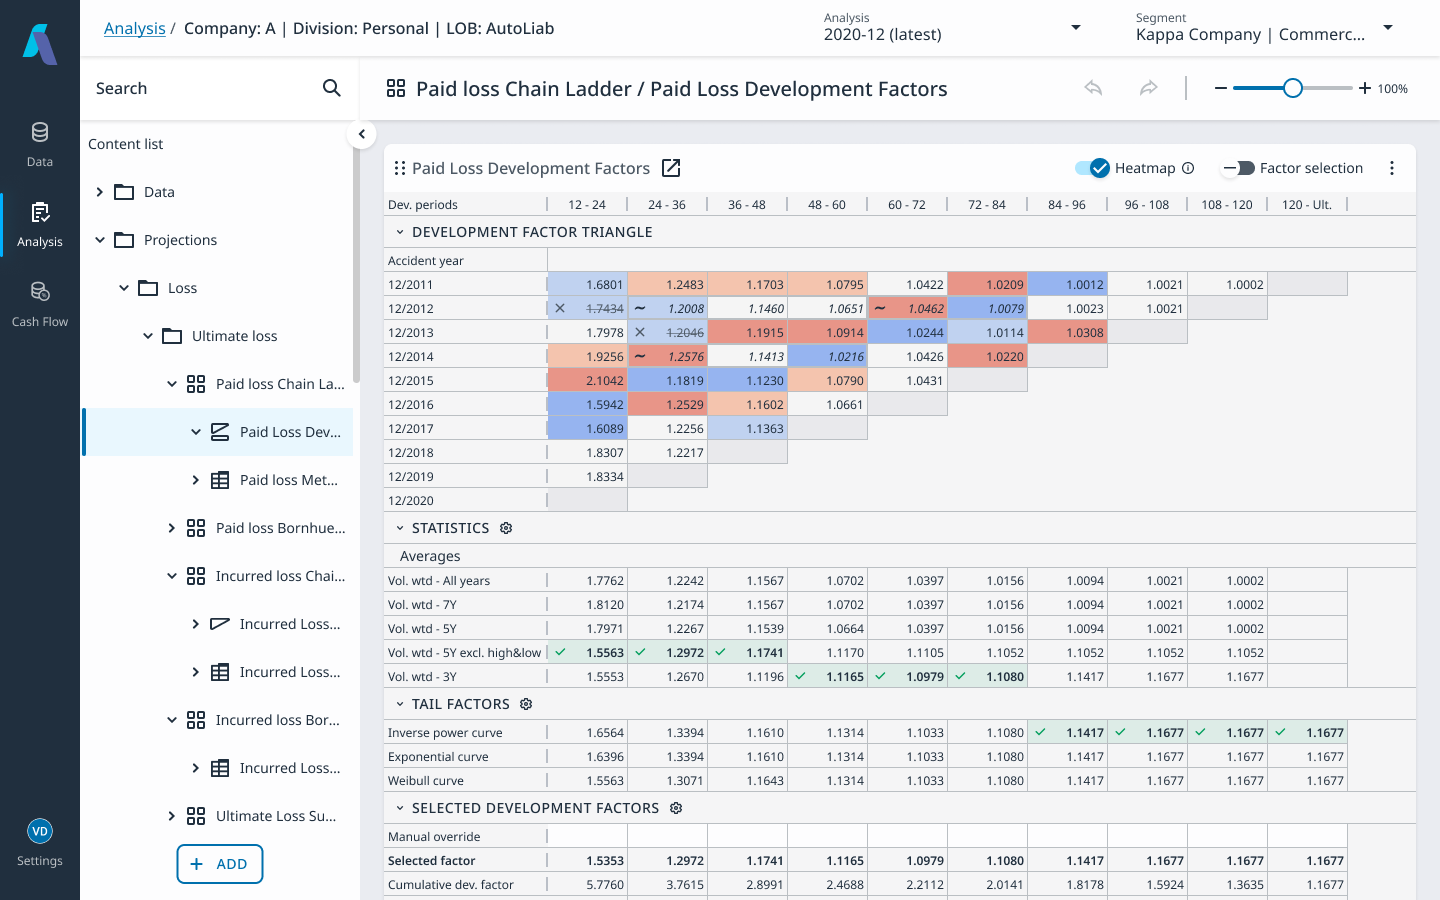The width and height of the screenshot is (1440, 900).
Task: Open the panel's three-dot menu
Action: tap(1392, 168)
